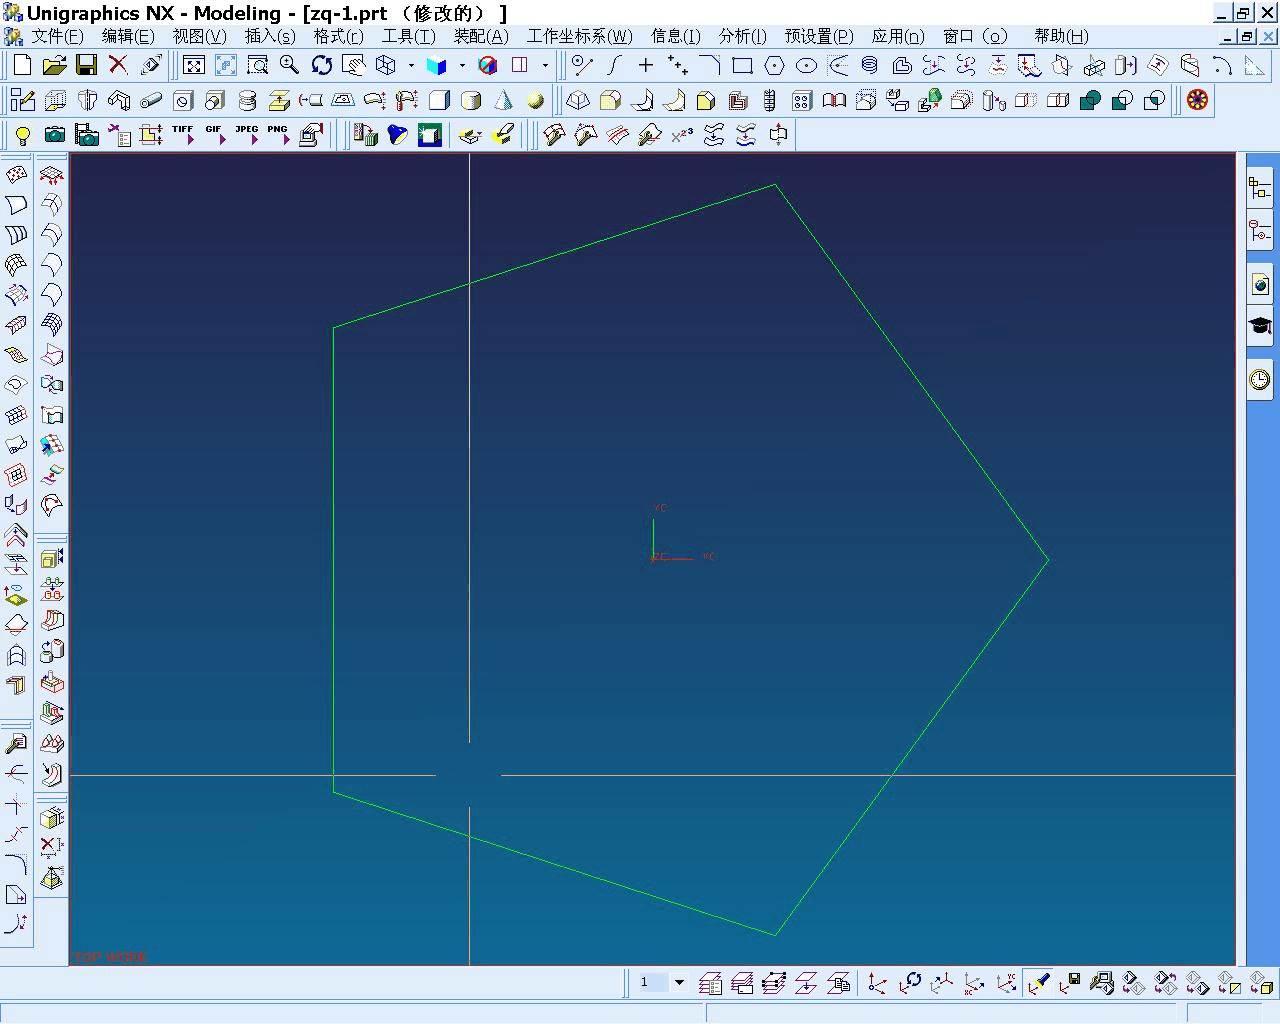This screenshot has width=1280, height=1024.
Task: Open the 文件(F) menu
Action: click(57, 36)
